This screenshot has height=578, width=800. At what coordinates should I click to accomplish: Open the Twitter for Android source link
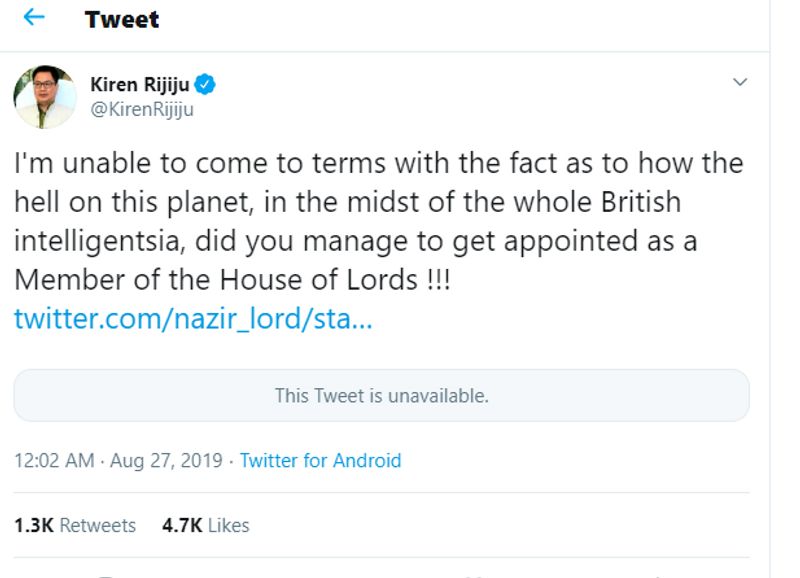(x=320, y=461)
